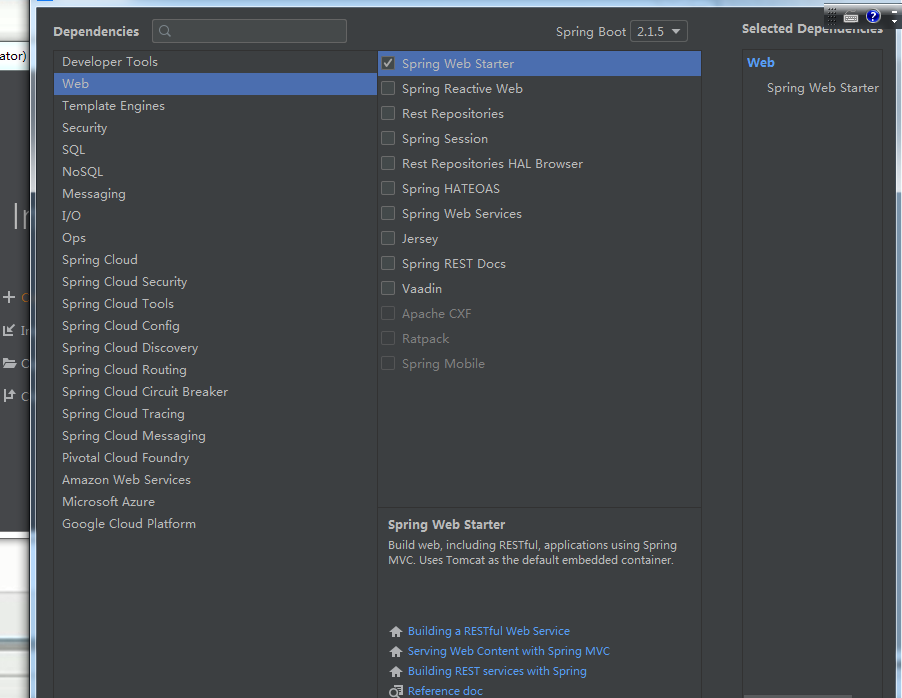Click the home icon beside Building a RESTful Web Service
Image resolution: width=902 pixels, height=698 pixels.
coord(396,632)
